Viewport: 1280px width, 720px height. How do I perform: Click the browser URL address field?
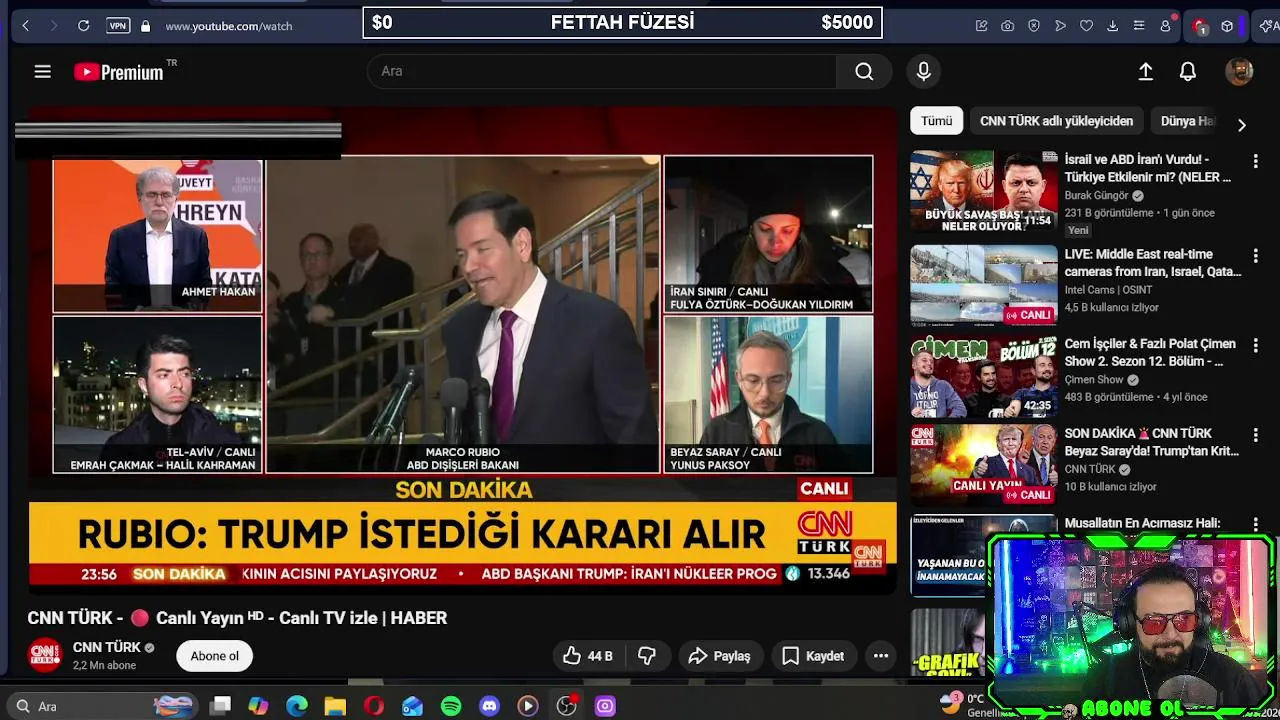[x=229, y=26]
